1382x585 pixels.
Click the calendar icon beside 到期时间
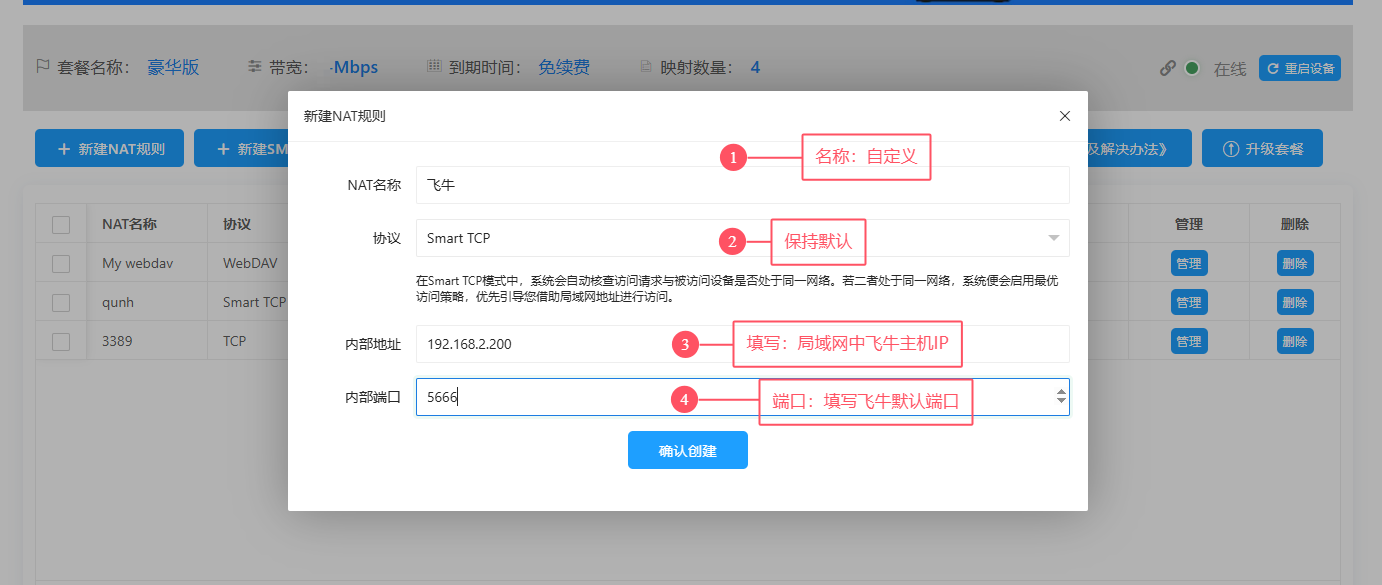coord(434,67)
